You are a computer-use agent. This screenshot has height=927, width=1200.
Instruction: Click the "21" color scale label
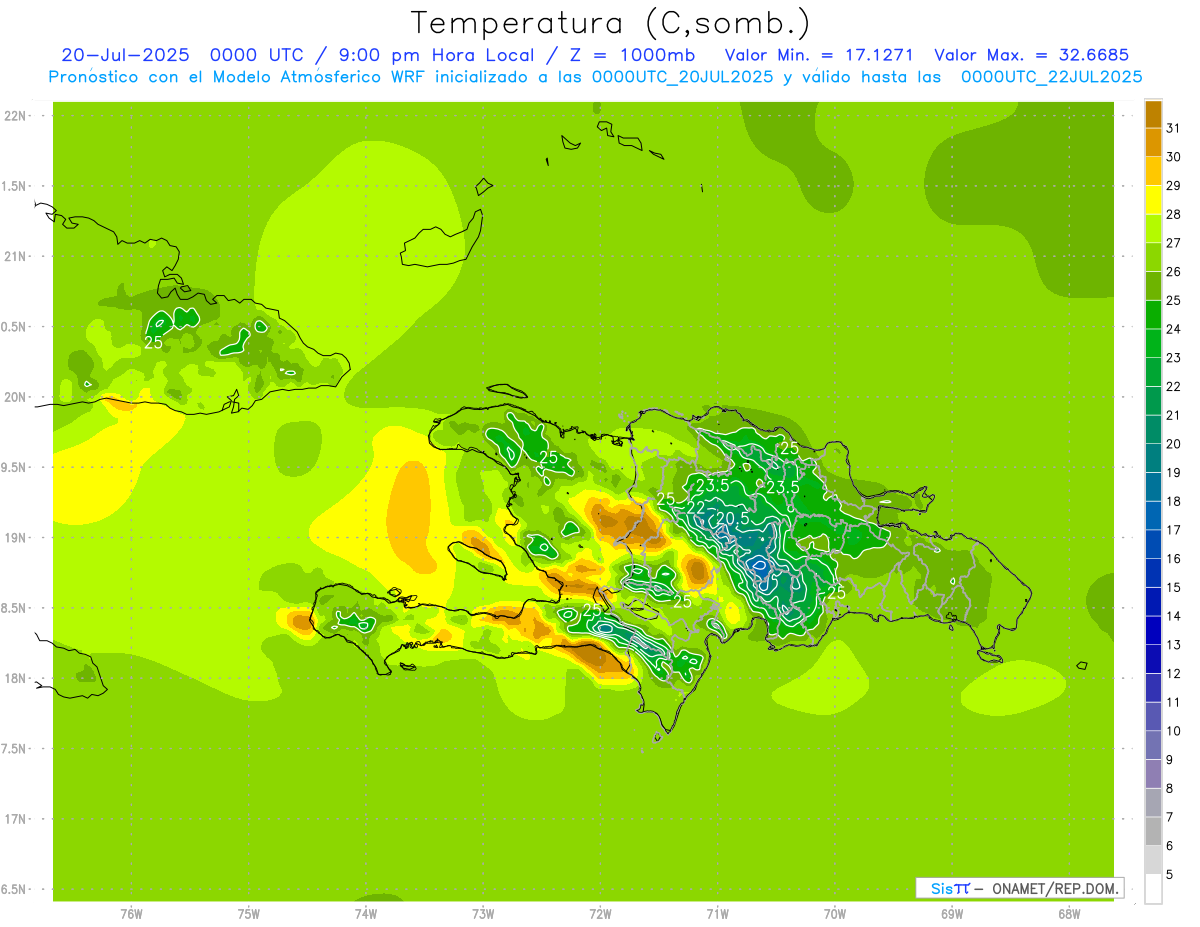[x=1174, y=415]
